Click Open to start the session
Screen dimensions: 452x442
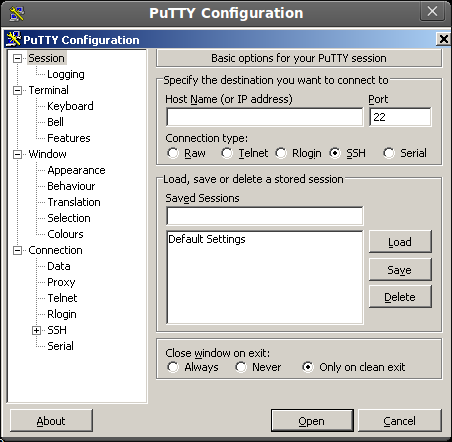coord(312,421)
